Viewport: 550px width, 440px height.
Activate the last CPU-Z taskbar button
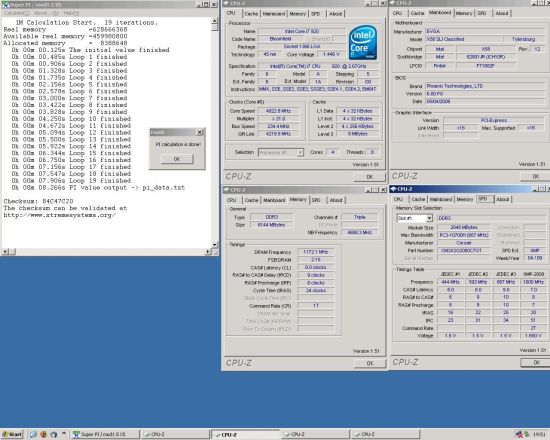pos(385,434)
